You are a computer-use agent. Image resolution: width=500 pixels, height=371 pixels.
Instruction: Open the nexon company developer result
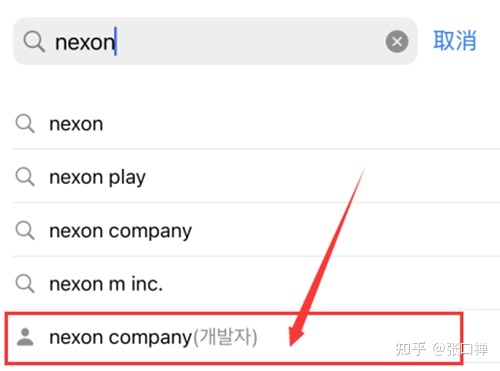pos(234,337)
